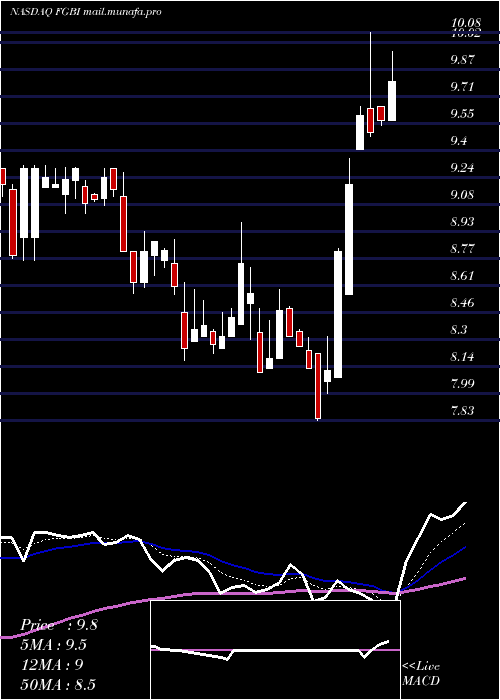Click the 7.99 price axis label
Image resolution: width=500 pixels, height=700 pixels.
pos(462,383)
